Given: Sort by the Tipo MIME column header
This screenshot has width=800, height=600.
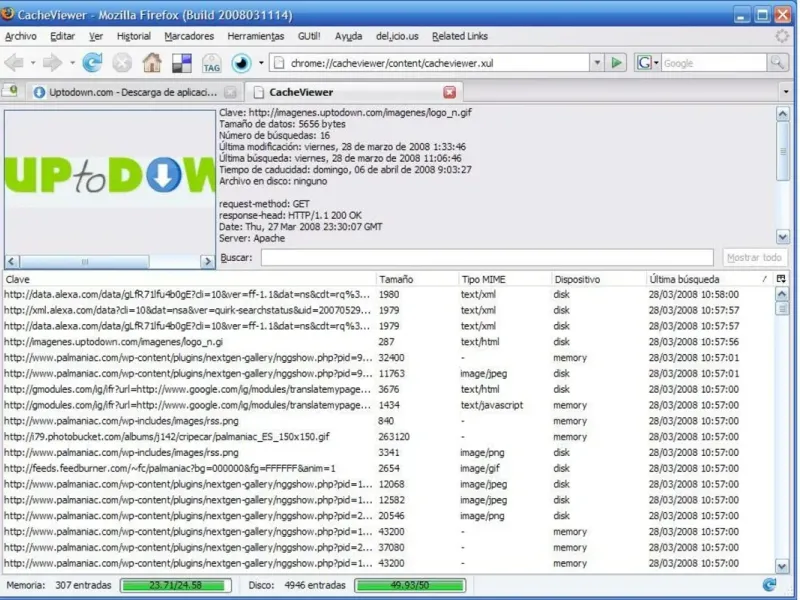Looking at the screenshot, I should click(505, 279).
